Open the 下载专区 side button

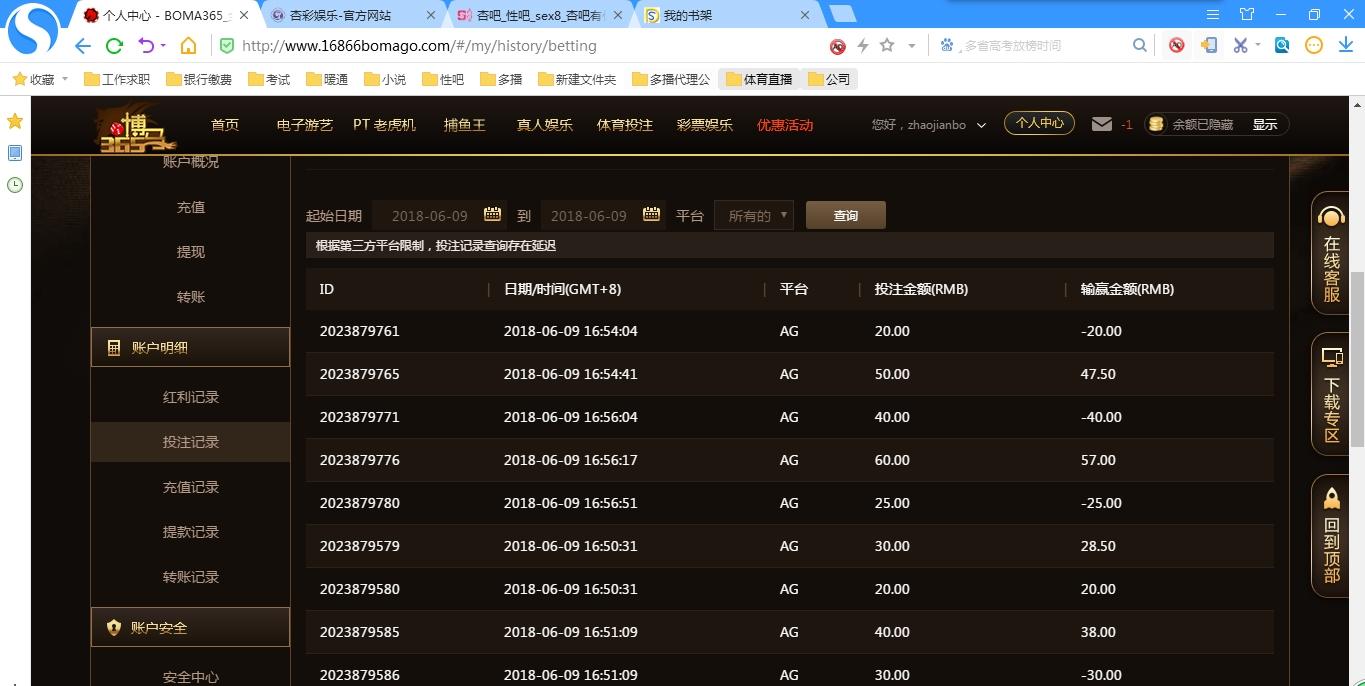[1331, 394]
